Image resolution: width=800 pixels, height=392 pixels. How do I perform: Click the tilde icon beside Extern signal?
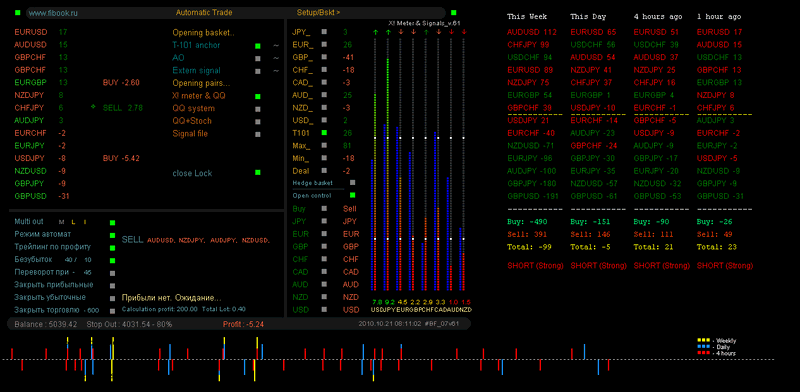tap(276, 71)
